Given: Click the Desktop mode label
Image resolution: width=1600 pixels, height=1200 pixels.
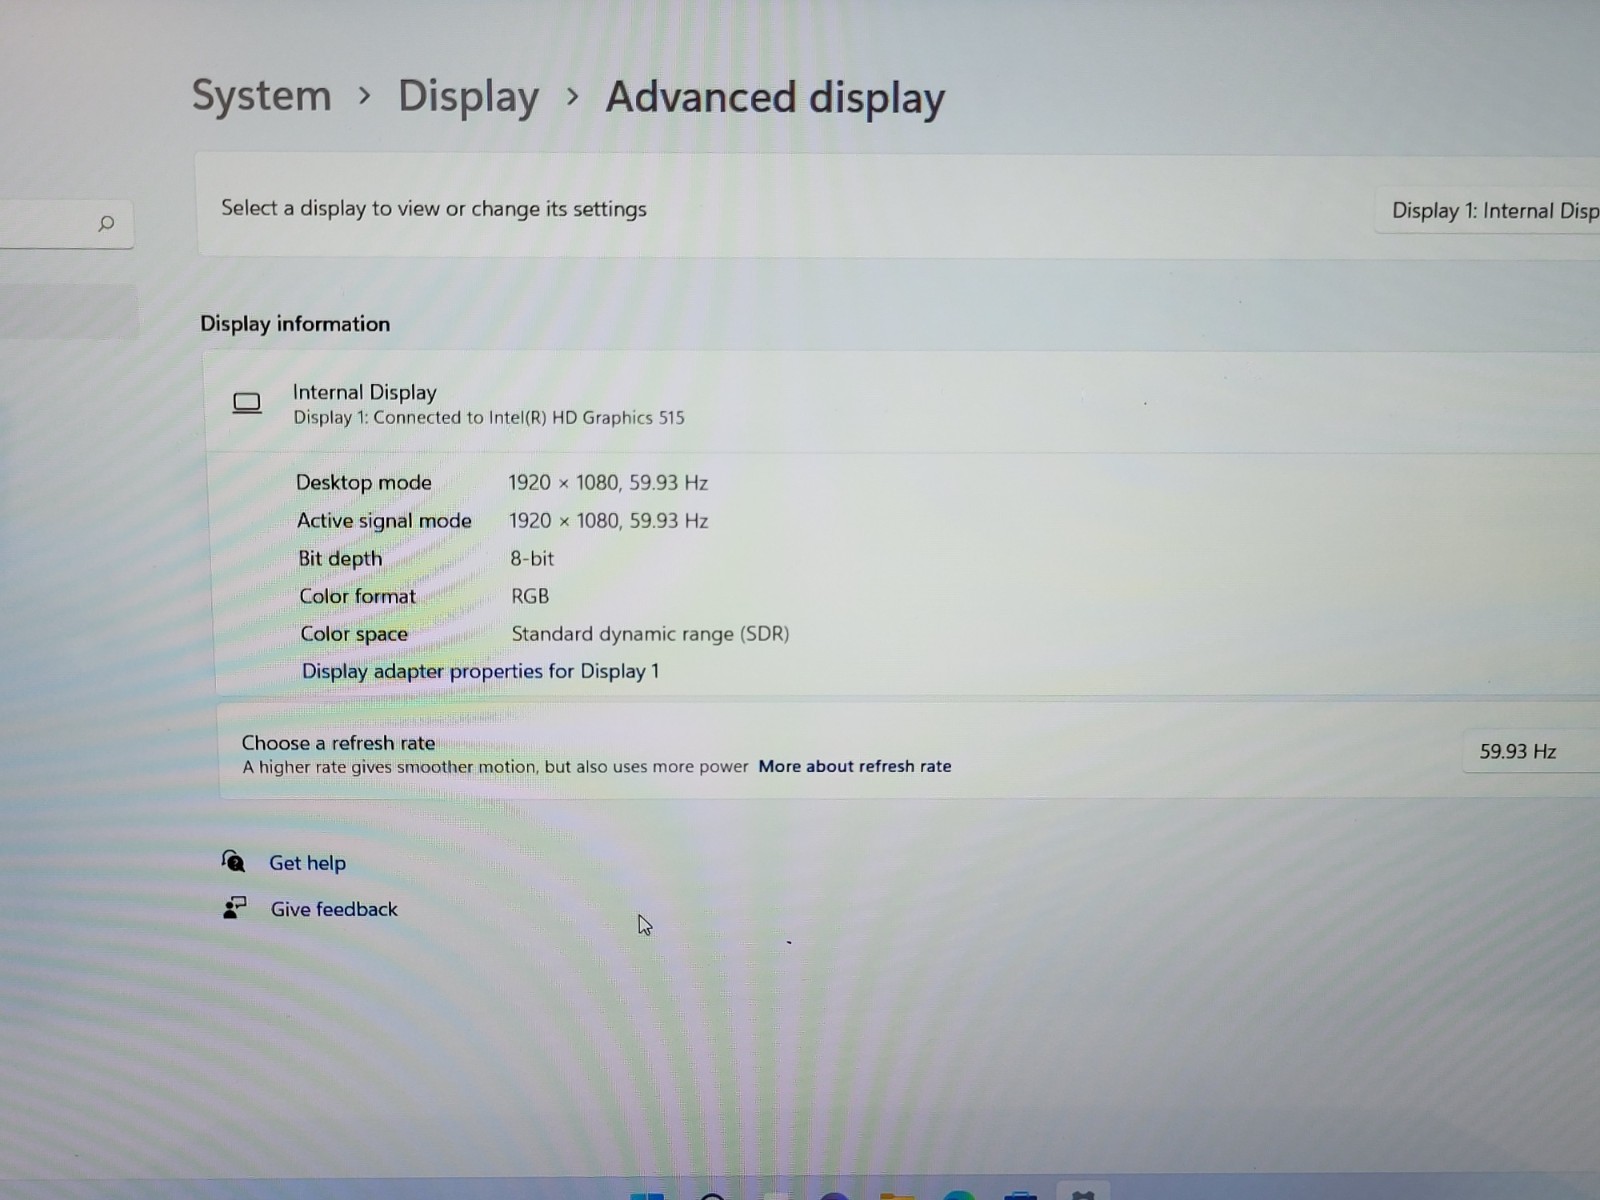Looking at the screenshot, I should point(363,482).
